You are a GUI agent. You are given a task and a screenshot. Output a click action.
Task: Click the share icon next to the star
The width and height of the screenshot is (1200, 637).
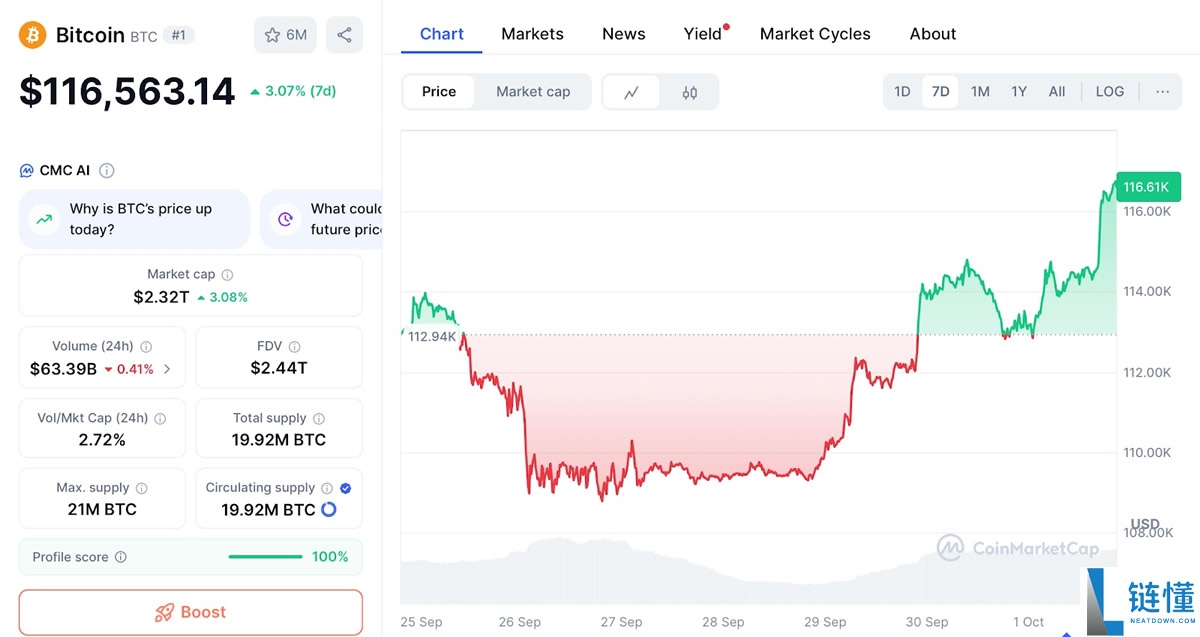[x=344, y=34]
